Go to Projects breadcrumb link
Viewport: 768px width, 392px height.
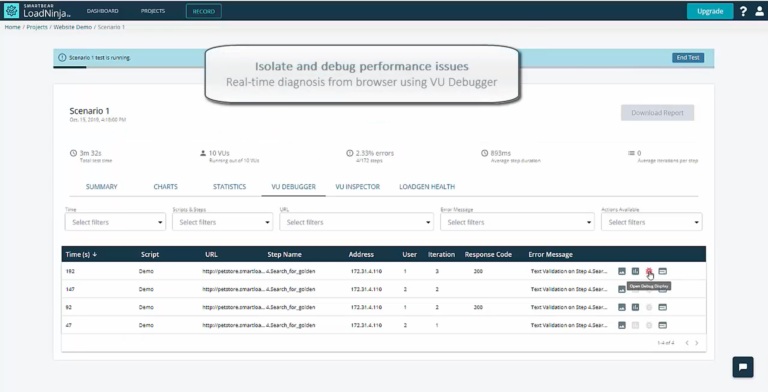37,27
